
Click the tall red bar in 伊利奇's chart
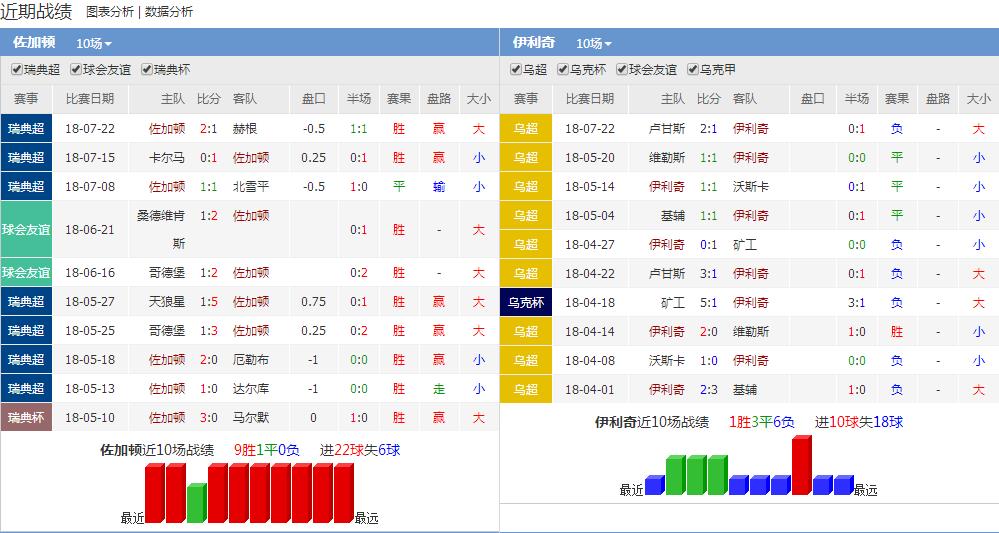[801, 465]
